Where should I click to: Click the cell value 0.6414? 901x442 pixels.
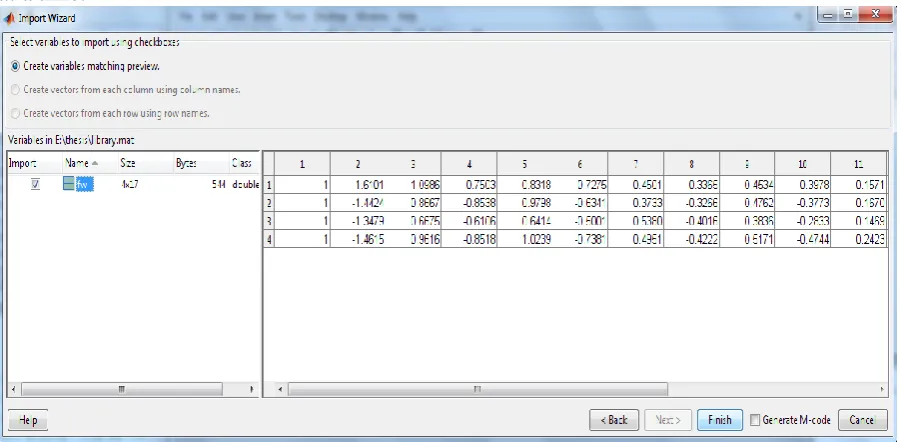pyautogui.click(x=525, y=220)
